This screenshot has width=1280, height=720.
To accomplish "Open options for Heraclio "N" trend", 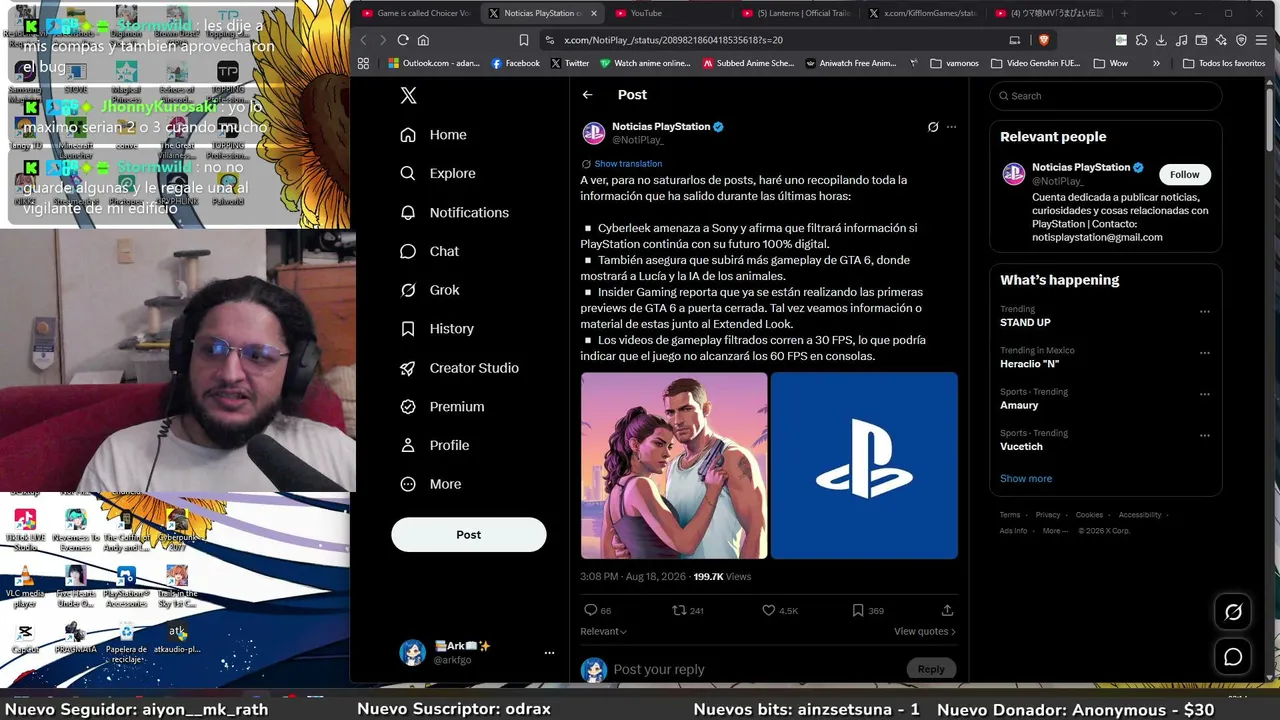I will point(1205,353).
